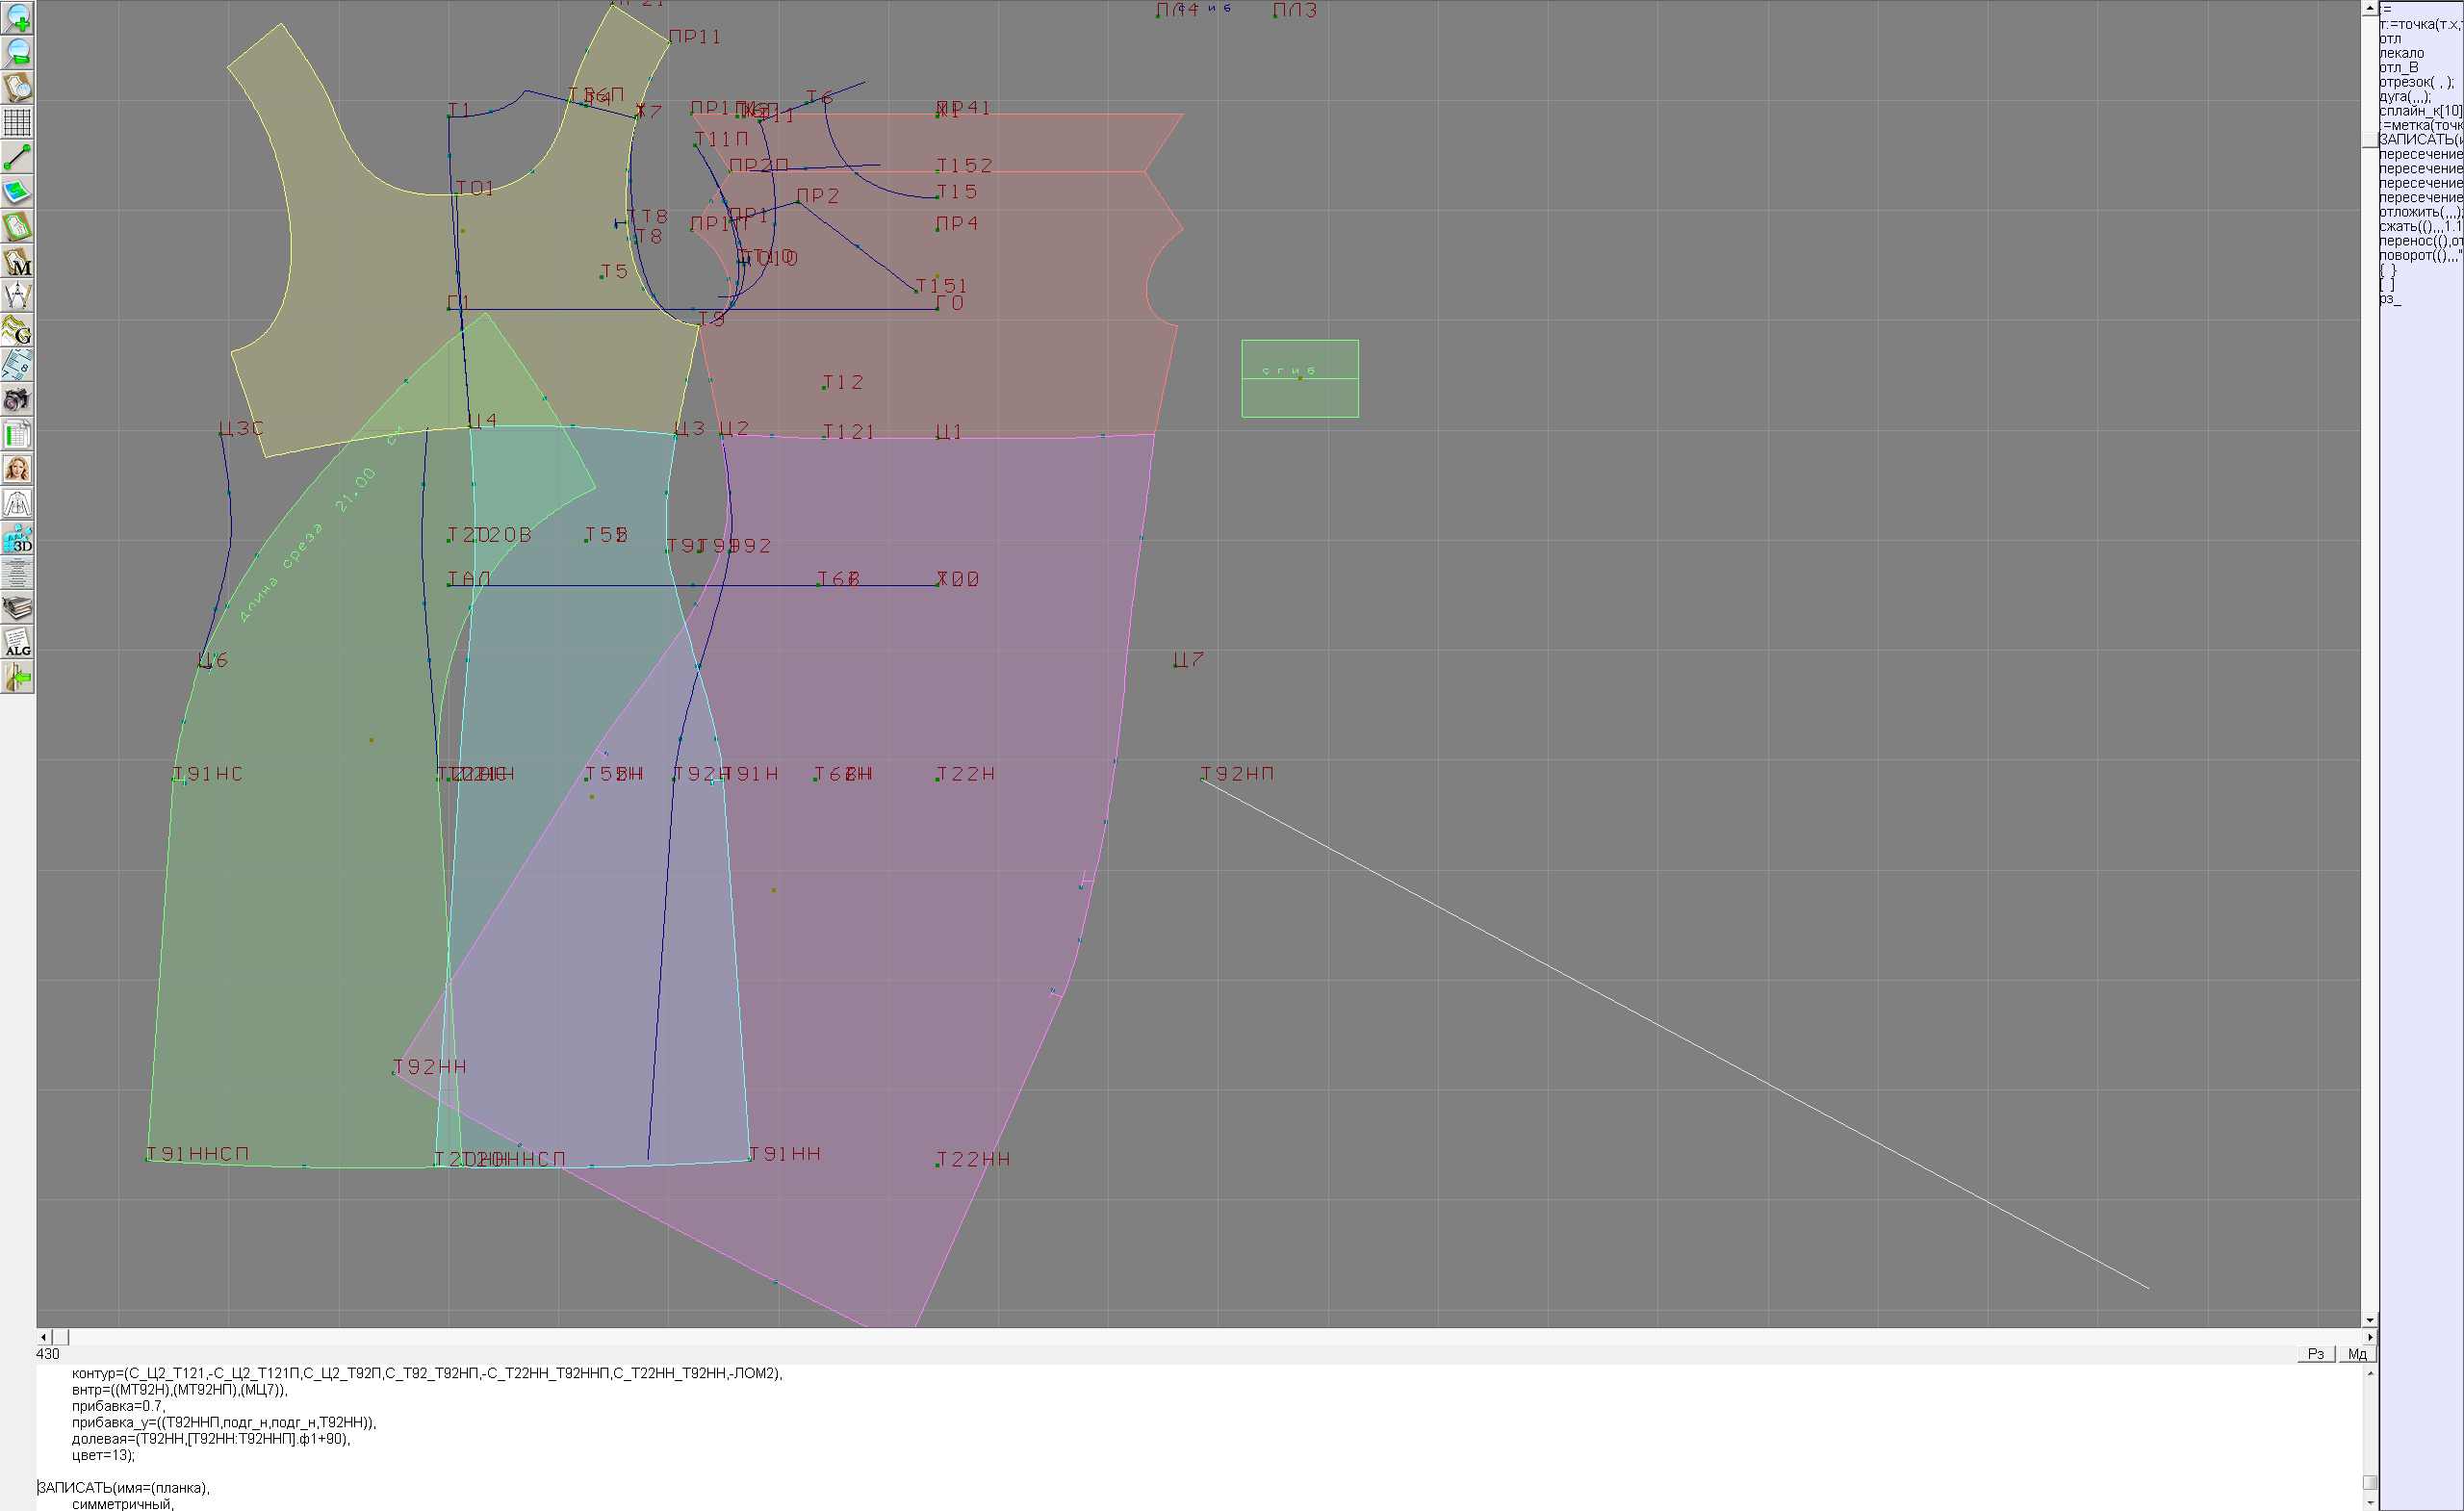Open the pattern with M letter icon
The width and height of the screenshot is (2464, 1511).
[x=17, y=261]
